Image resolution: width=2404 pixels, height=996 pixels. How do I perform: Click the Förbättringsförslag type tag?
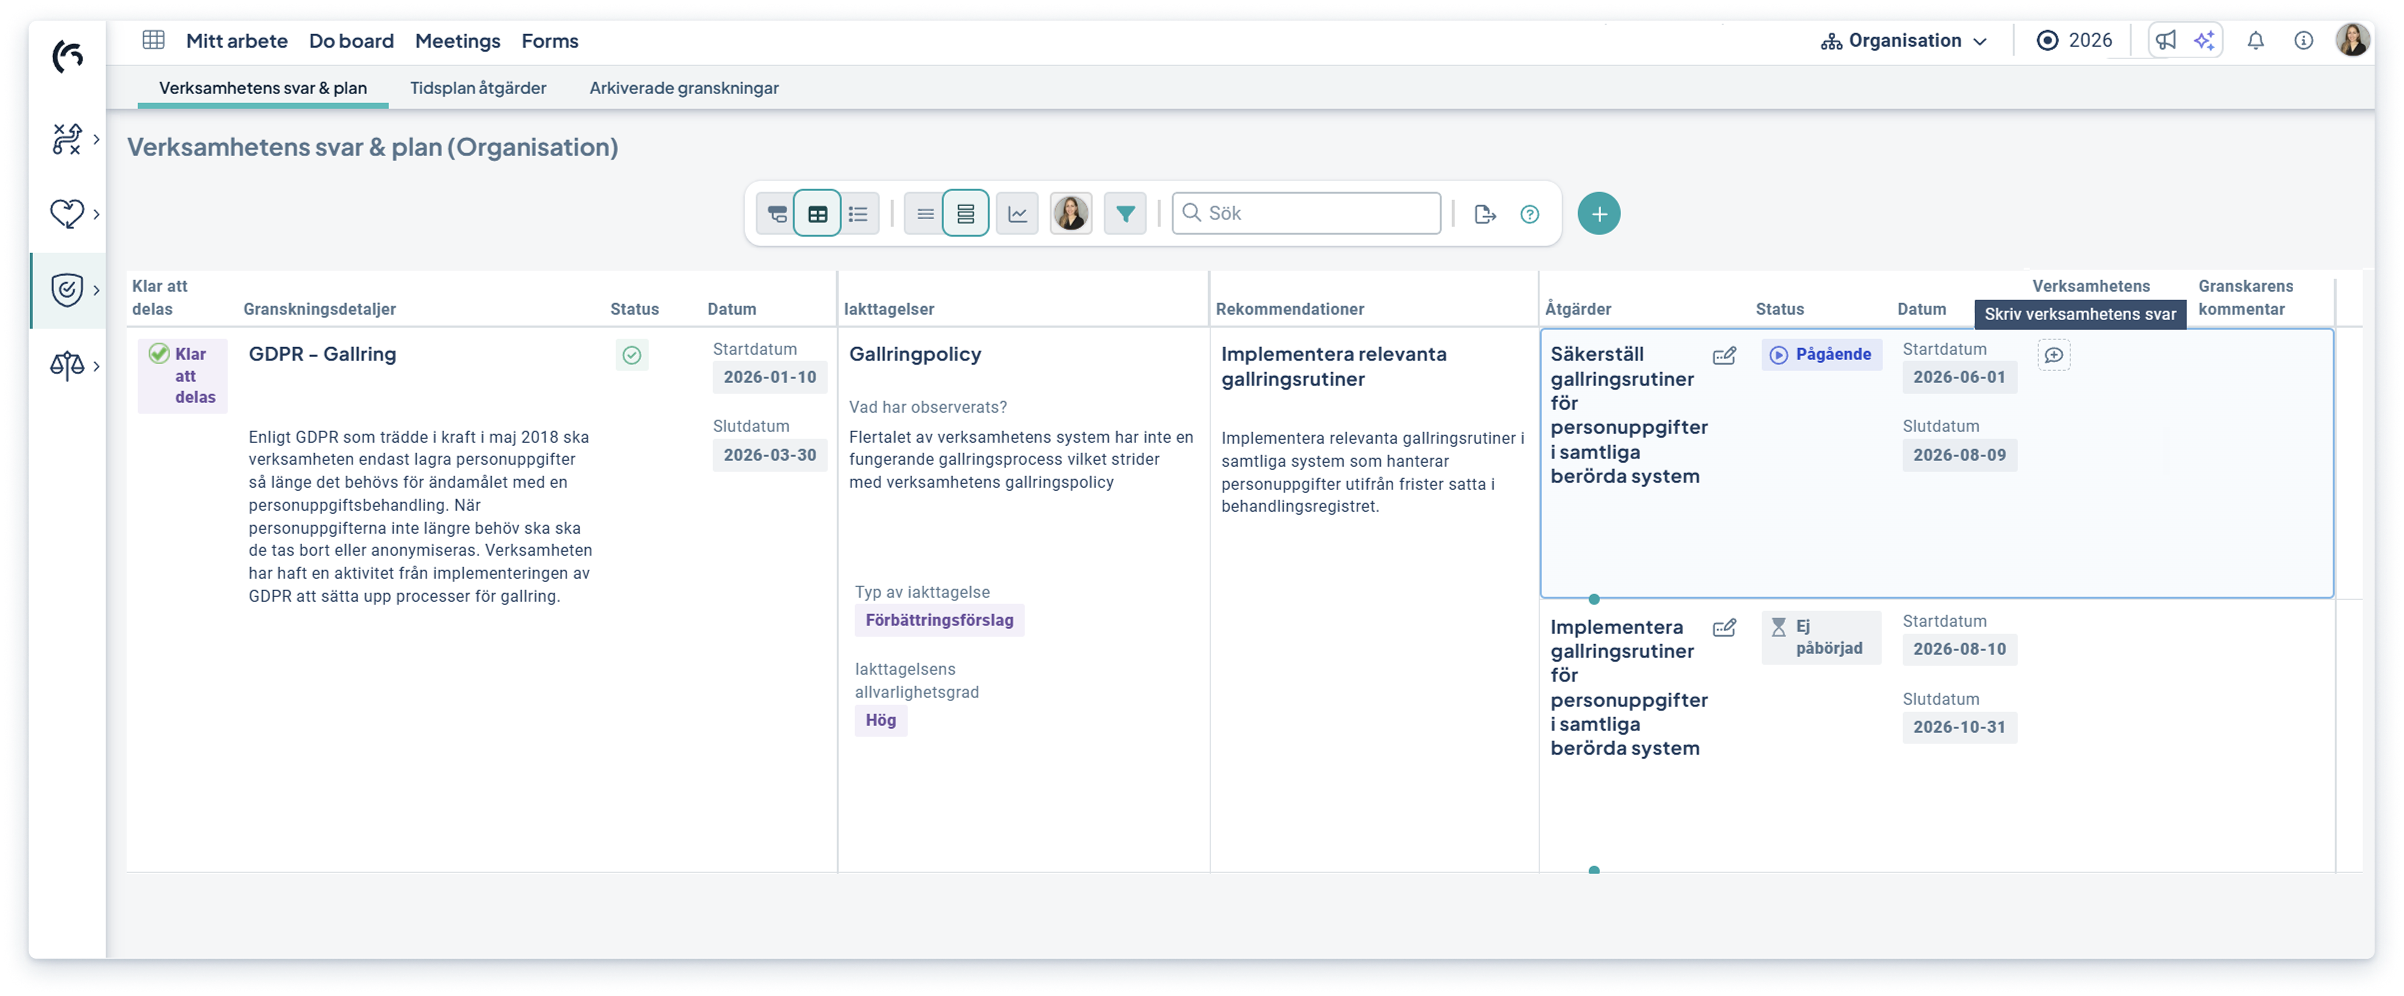click(940, 620)
